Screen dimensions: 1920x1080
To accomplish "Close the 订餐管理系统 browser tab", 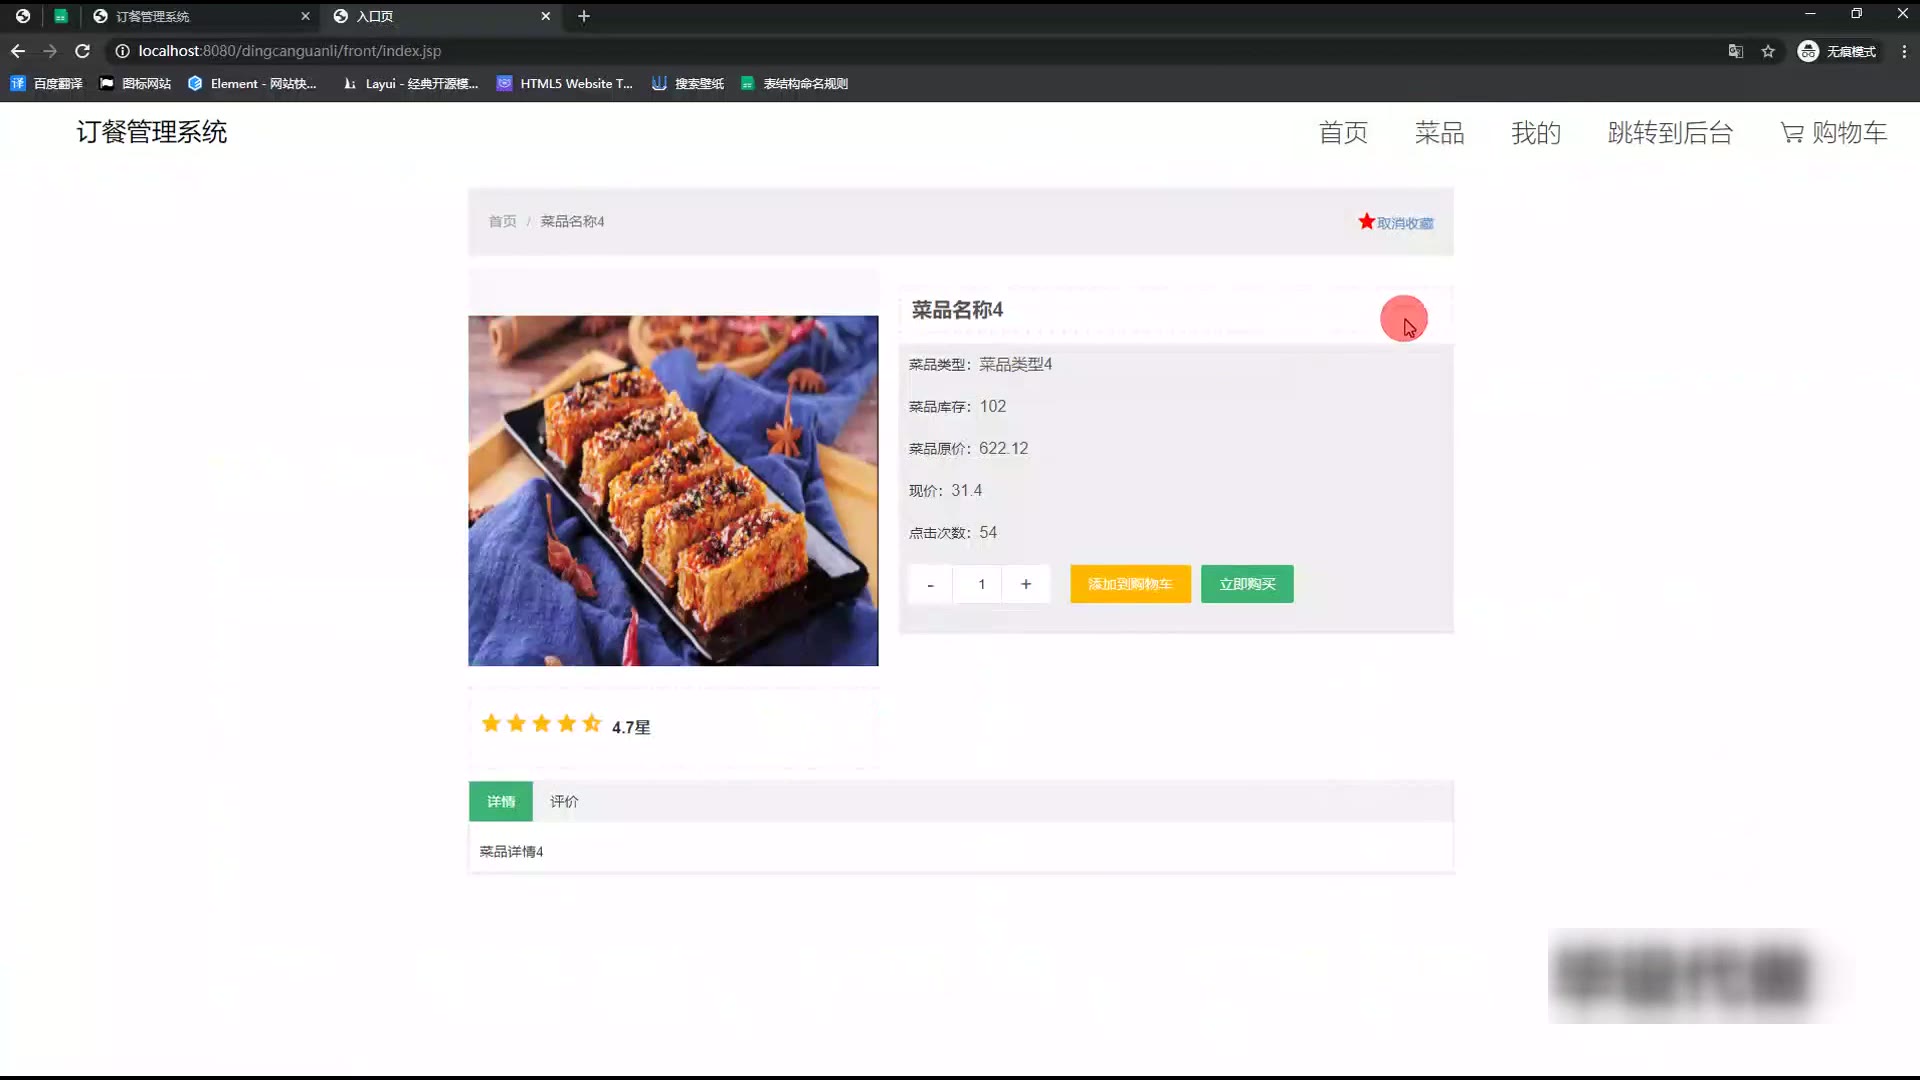I will [305, 16].
